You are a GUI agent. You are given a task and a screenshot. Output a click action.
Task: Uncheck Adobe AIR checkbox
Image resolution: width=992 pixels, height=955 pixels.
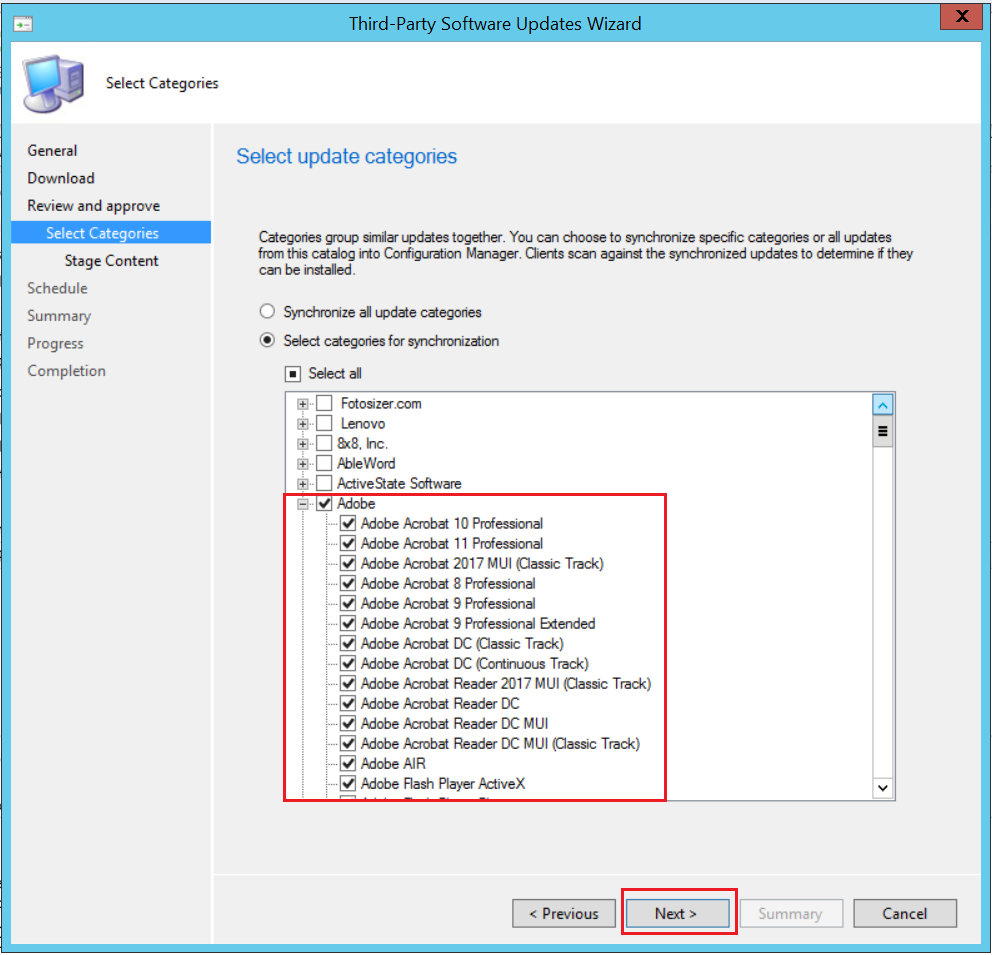[348, 763]
